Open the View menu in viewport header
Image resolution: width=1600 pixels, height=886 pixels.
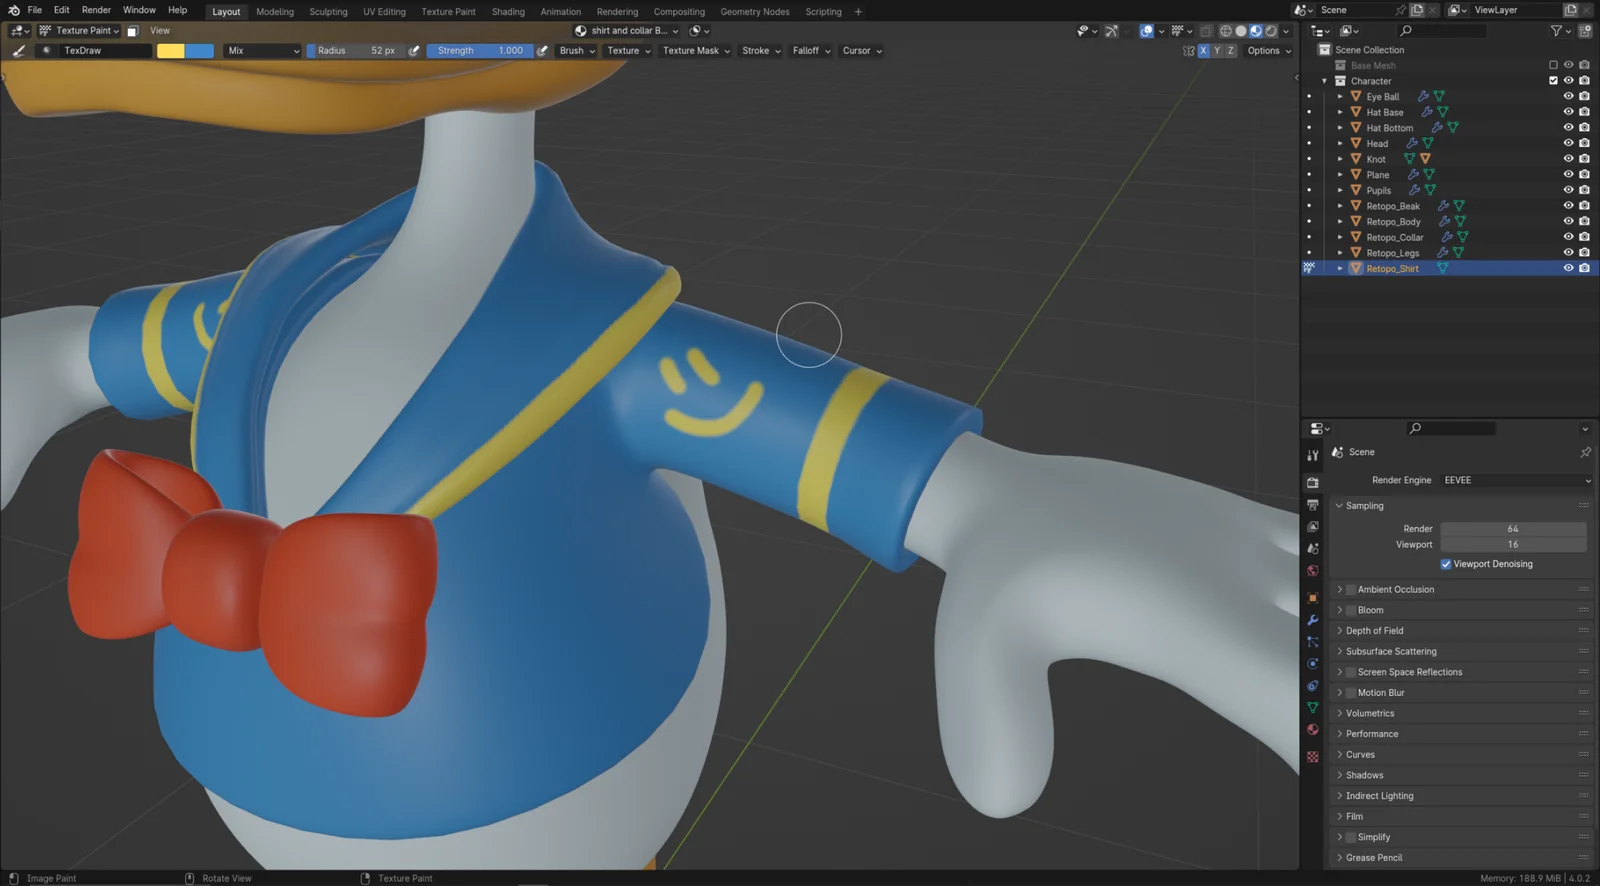[160, 31]
